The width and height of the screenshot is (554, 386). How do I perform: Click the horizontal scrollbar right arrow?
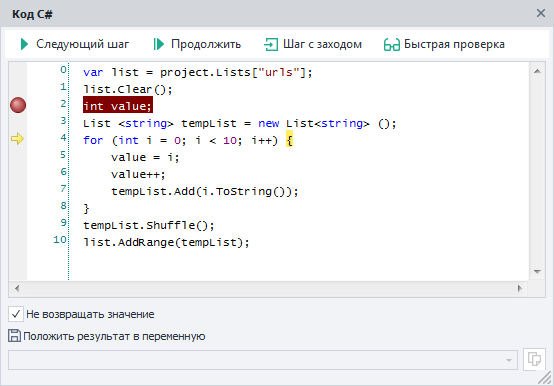click(519, 288)
